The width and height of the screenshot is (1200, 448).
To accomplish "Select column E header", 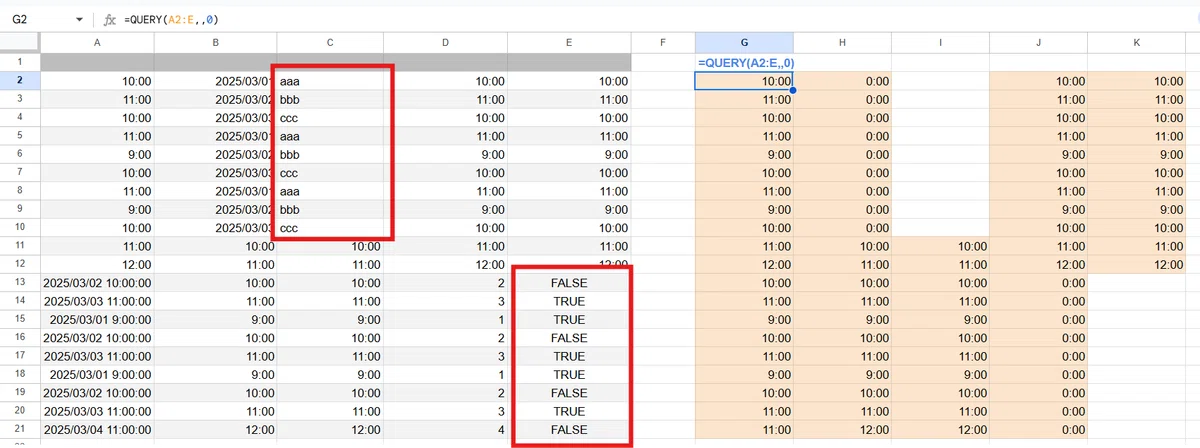I will 569,43.
